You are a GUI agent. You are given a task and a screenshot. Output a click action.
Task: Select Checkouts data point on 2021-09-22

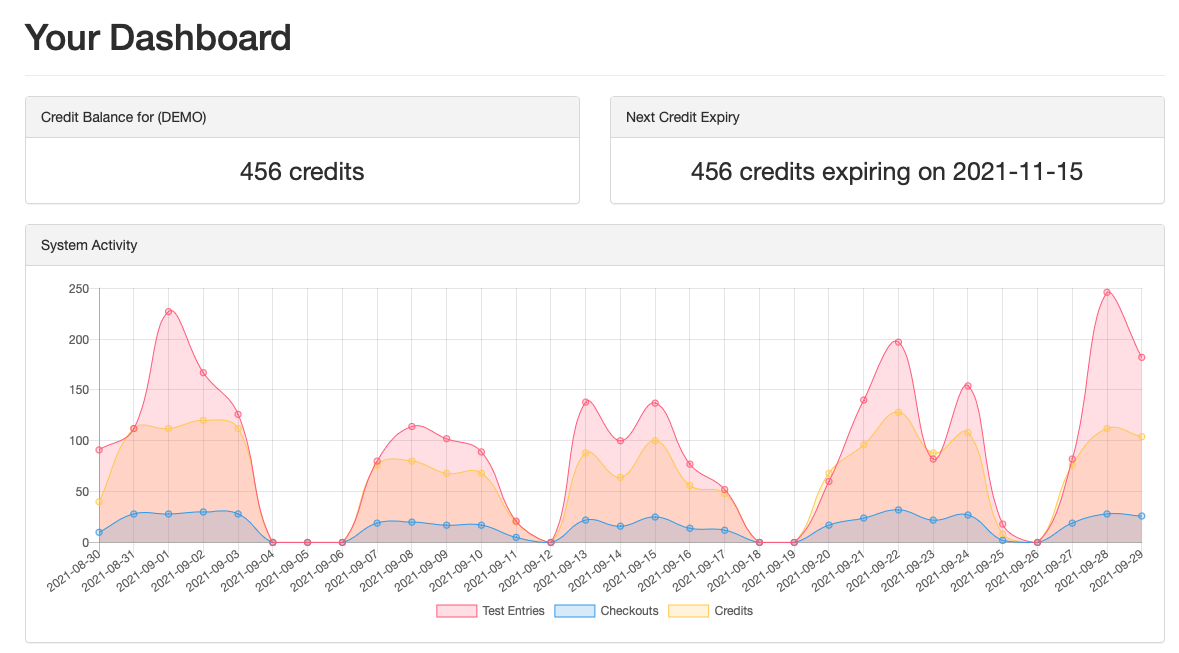click(x=898, y=510)
